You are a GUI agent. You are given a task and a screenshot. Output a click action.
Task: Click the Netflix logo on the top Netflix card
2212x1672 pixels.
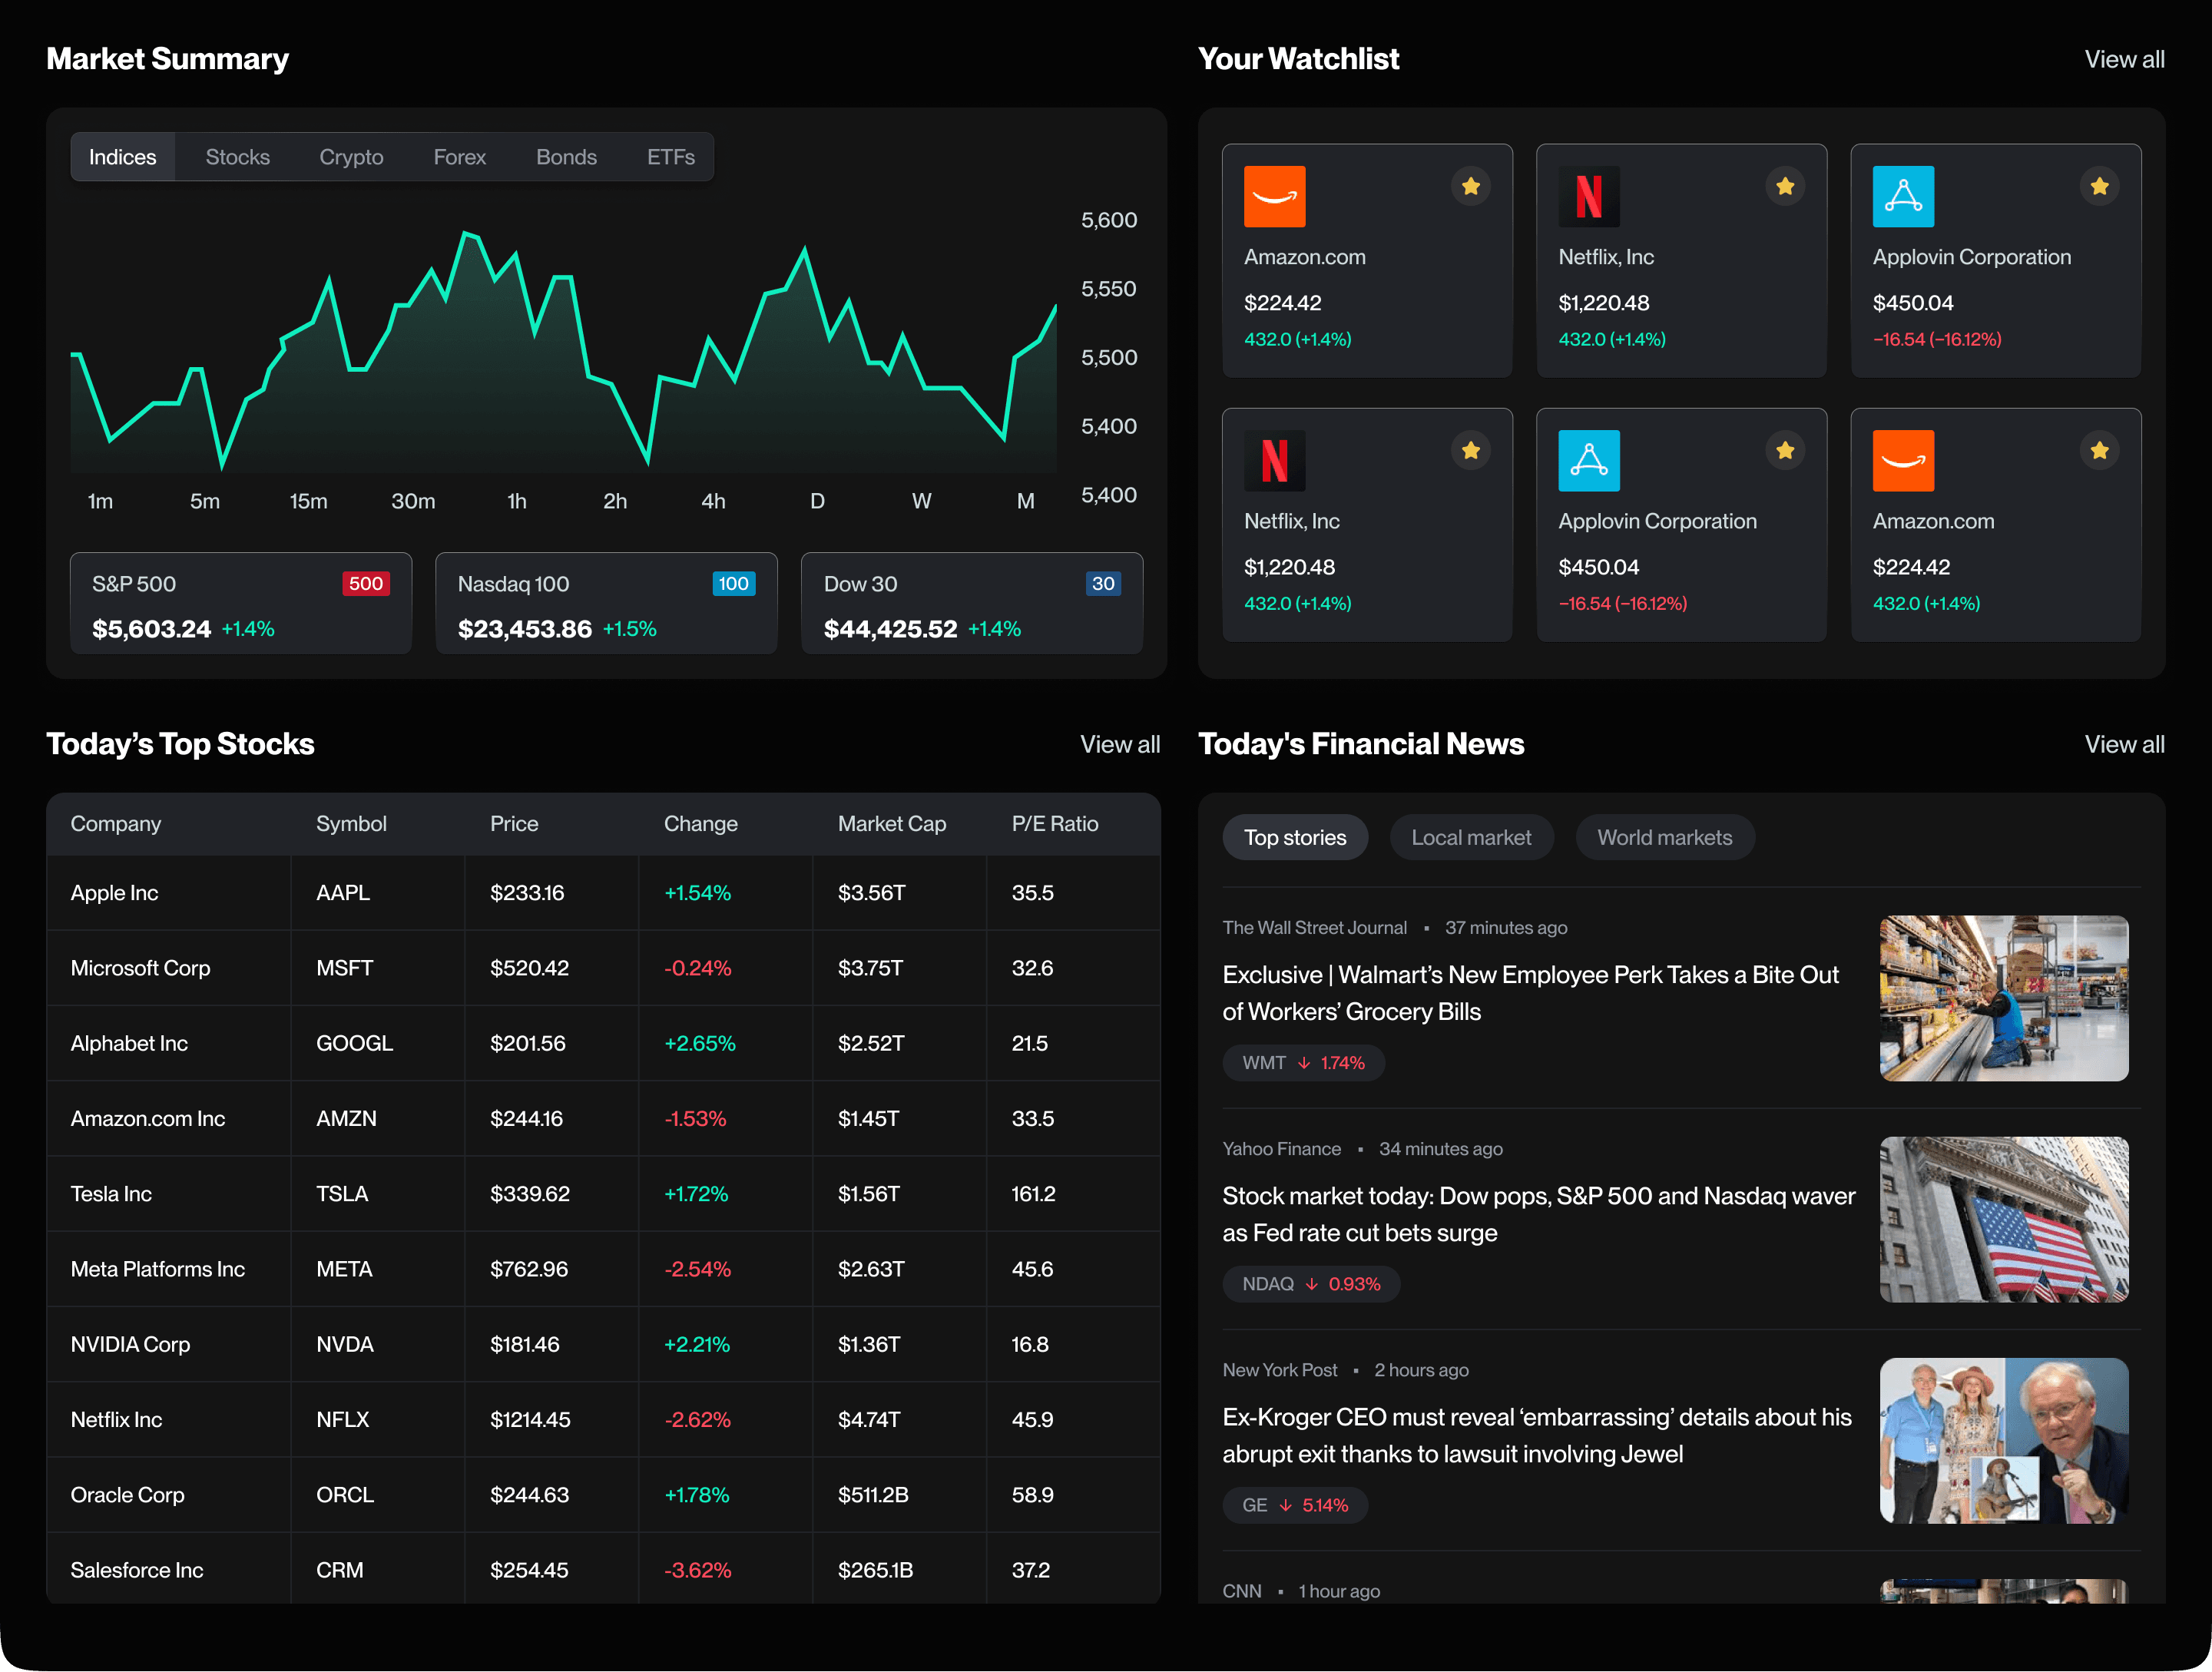(1590, 197)
